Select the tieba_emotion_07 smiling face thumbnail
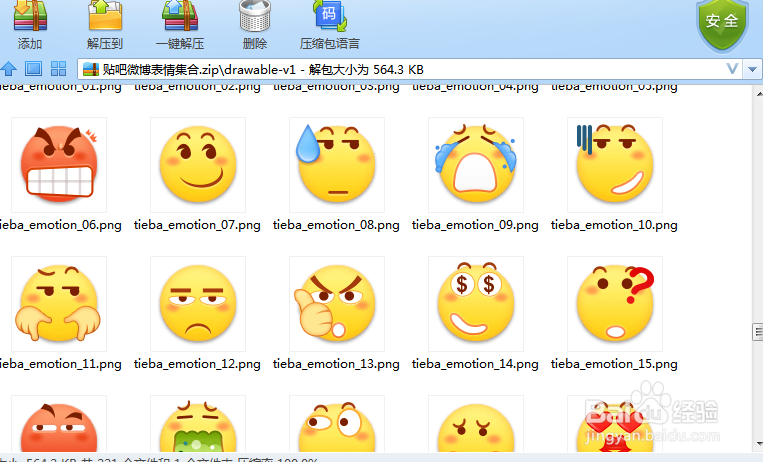The width and height of the screenshot is (763, 462). coord(198,165)
